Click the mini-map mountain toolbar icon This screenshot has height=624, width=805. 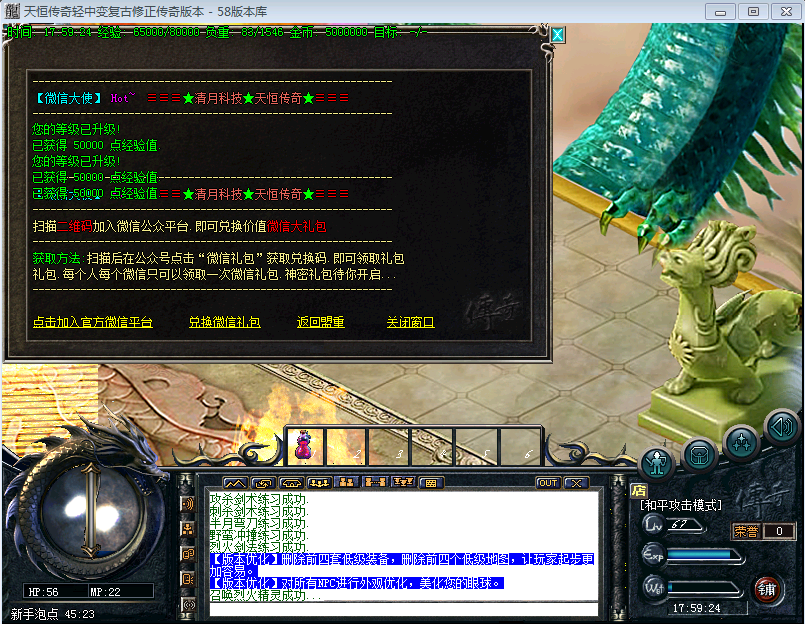coord(235,483)
